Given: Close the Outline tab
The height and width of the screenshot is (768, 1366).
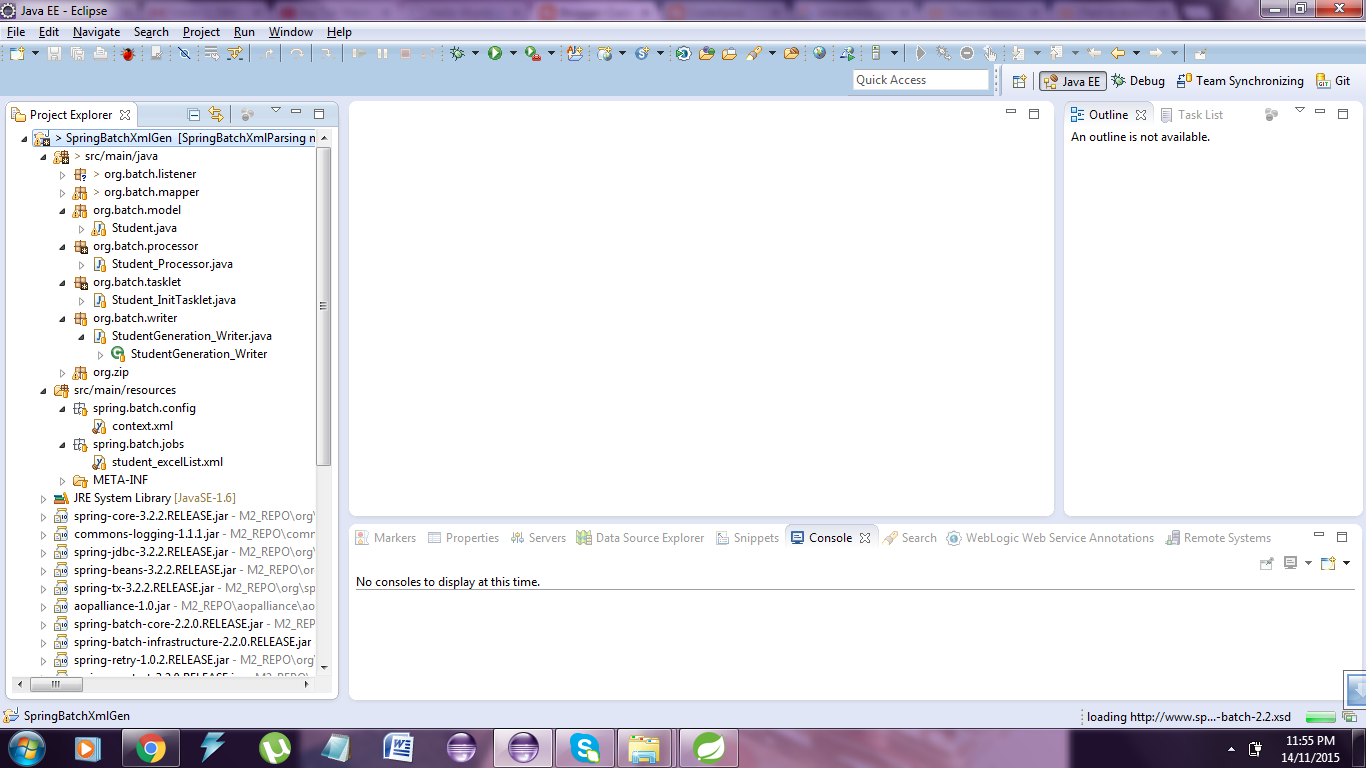Looking at the screenshot, I should pyautogui.click(x=1141, y=115).
